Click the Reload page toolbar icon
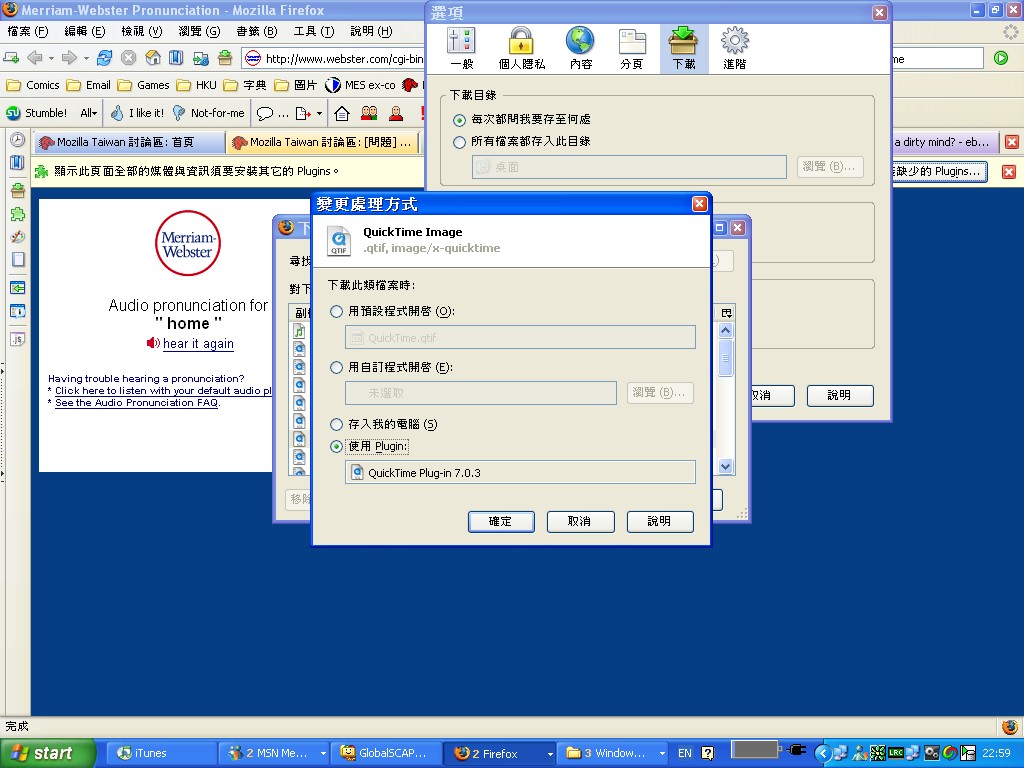Image resolution: width=1024 pixels, height=768 pixels. point(104,58)
